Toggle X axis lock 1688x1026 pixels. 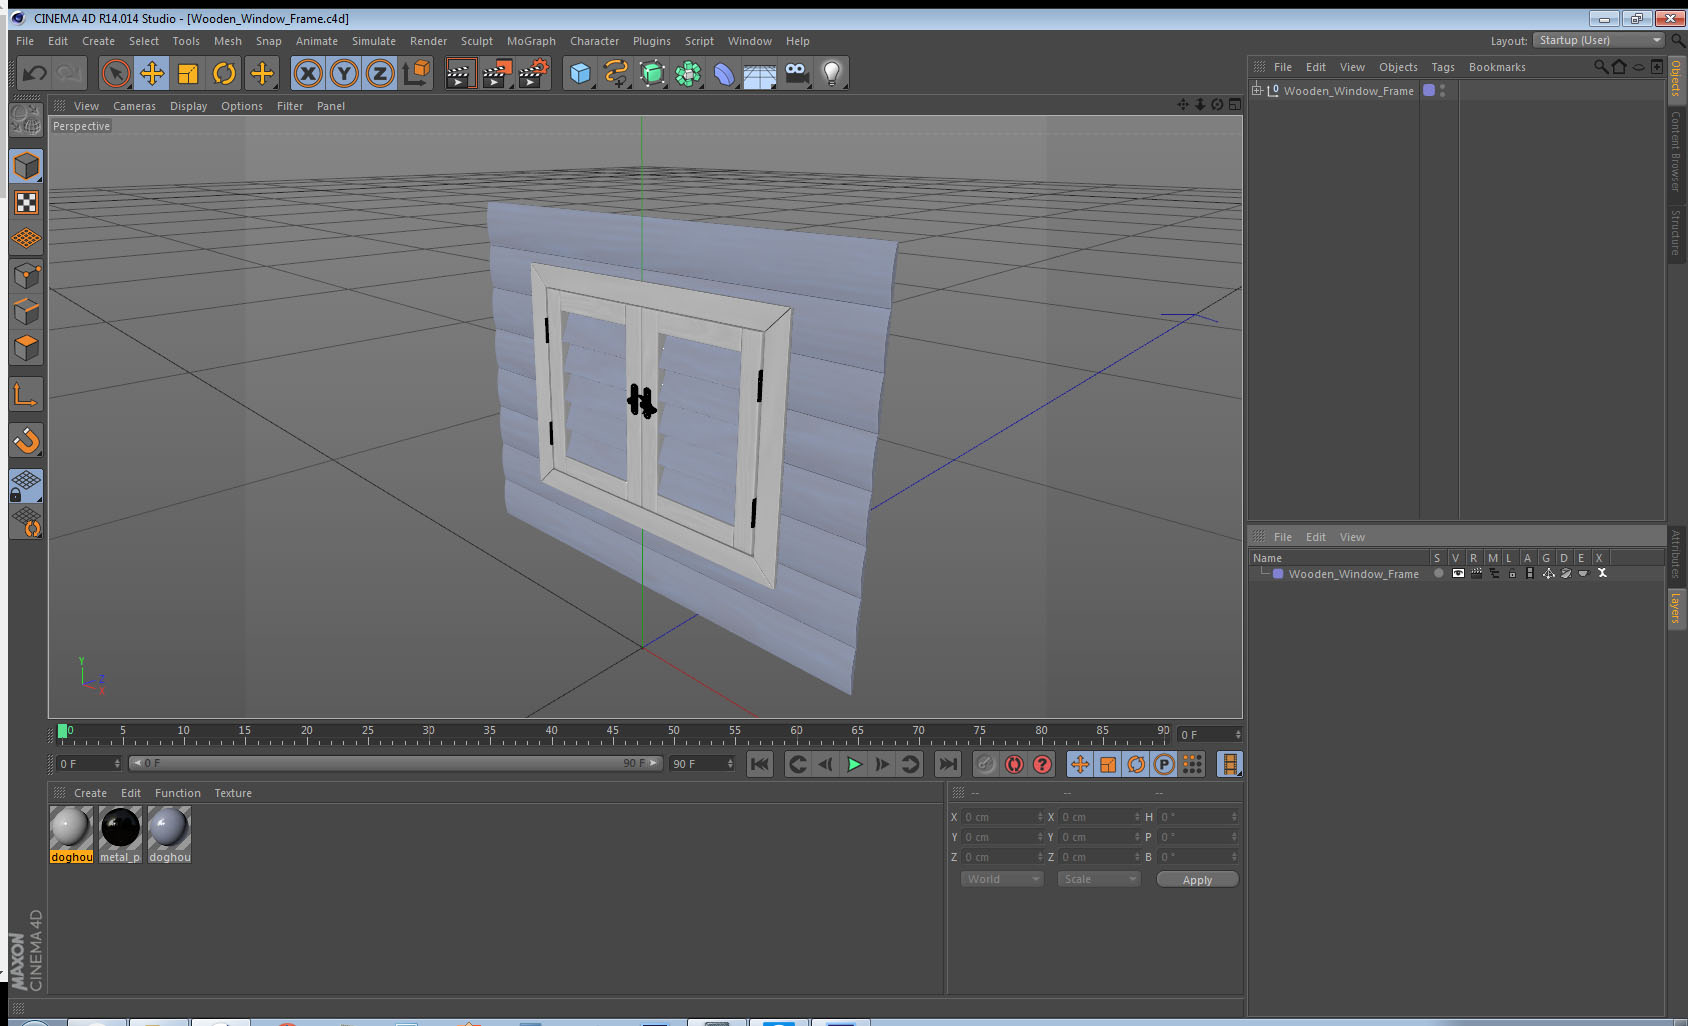pyautogui.click(x=308, y=73)
